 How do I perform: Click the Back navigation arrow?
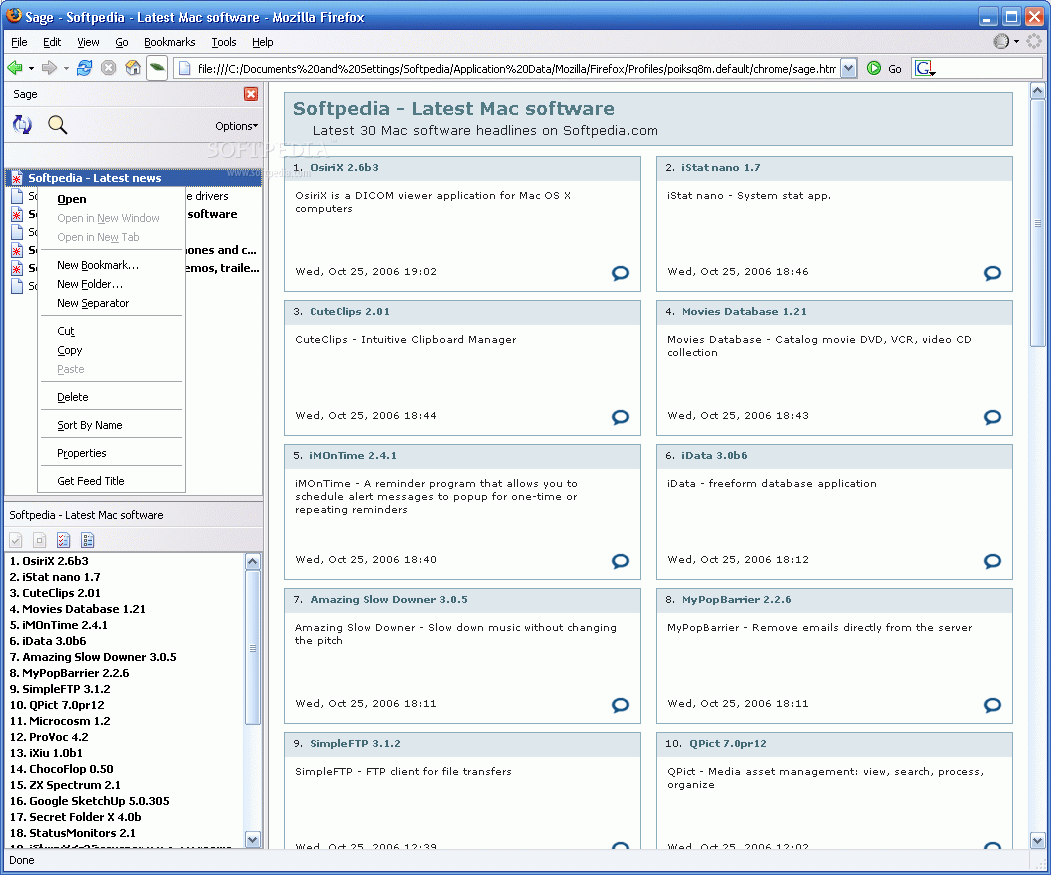coord(14,68)
